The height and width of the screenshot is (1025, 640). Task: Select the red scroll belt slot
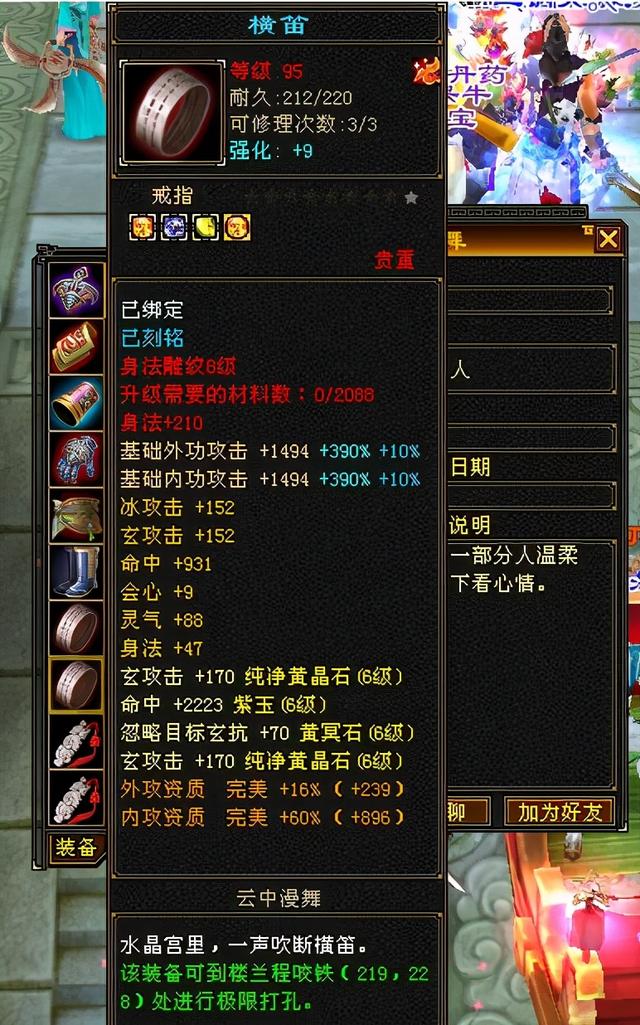click(76, 346)
